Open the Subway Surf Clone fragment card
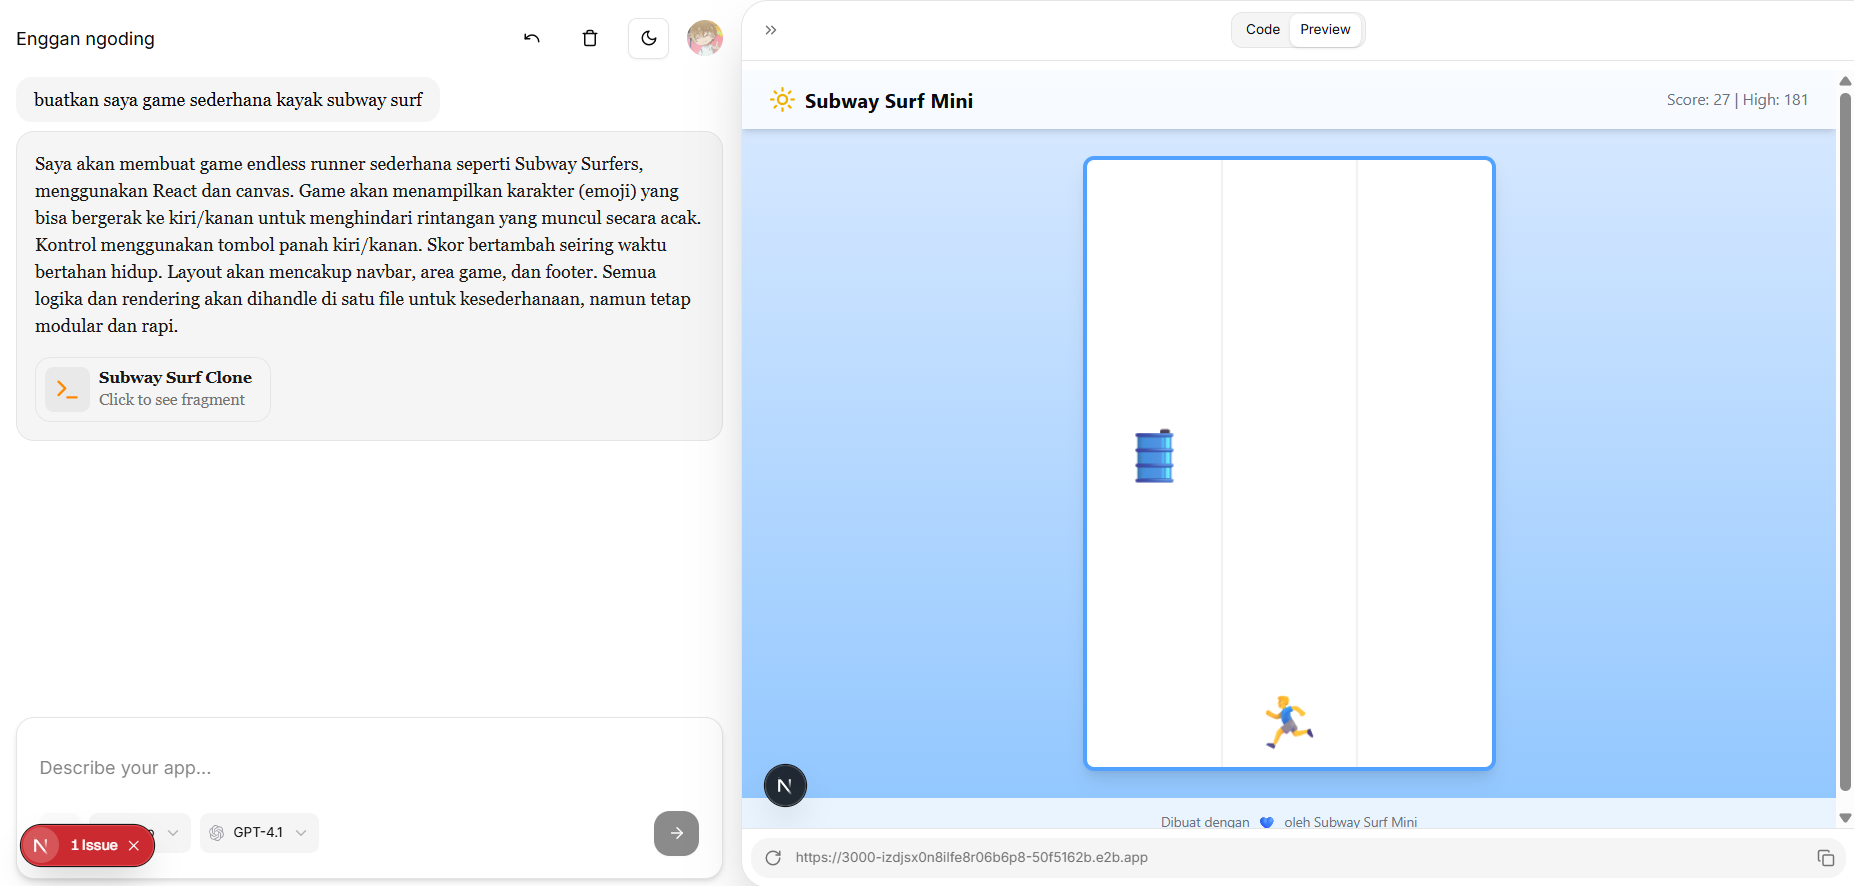This screenshot has width=1854, height=886. click(153, 389)
